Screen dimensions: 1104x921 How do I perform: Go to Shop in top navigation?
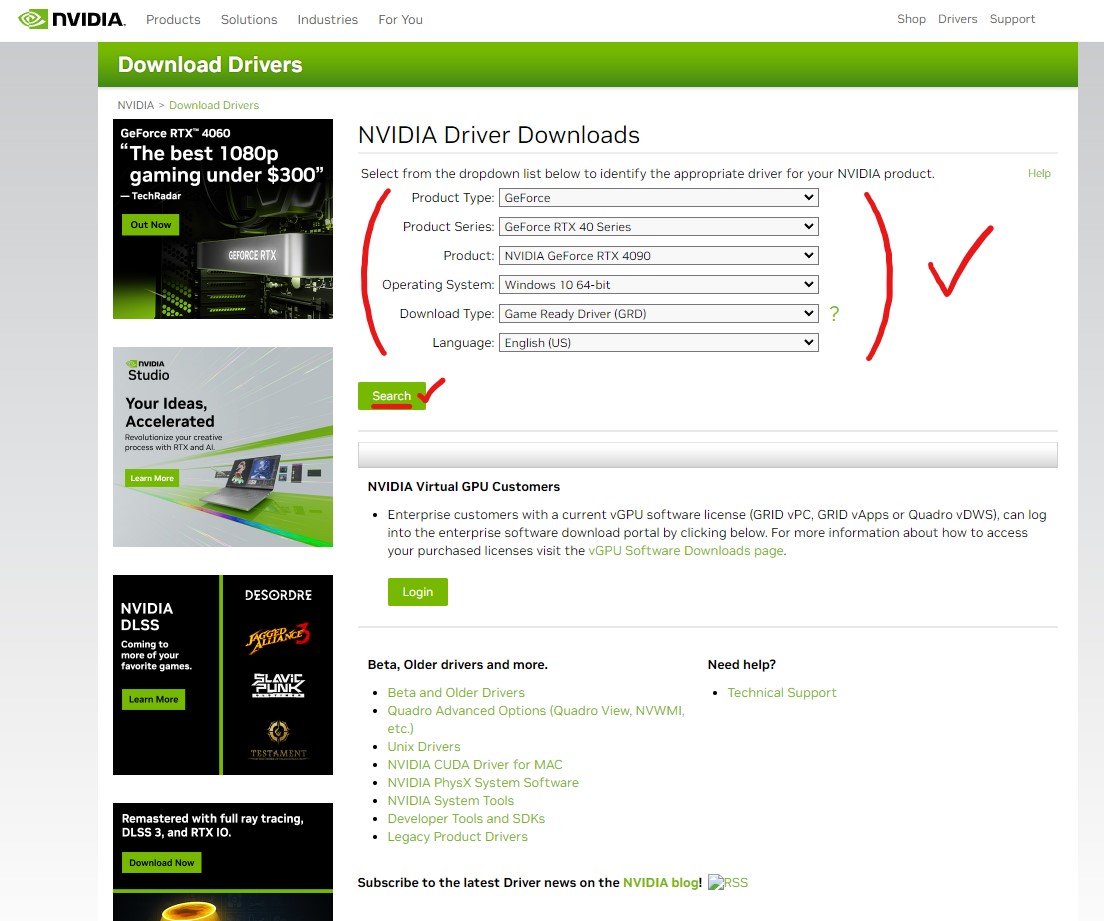(911, 19)
